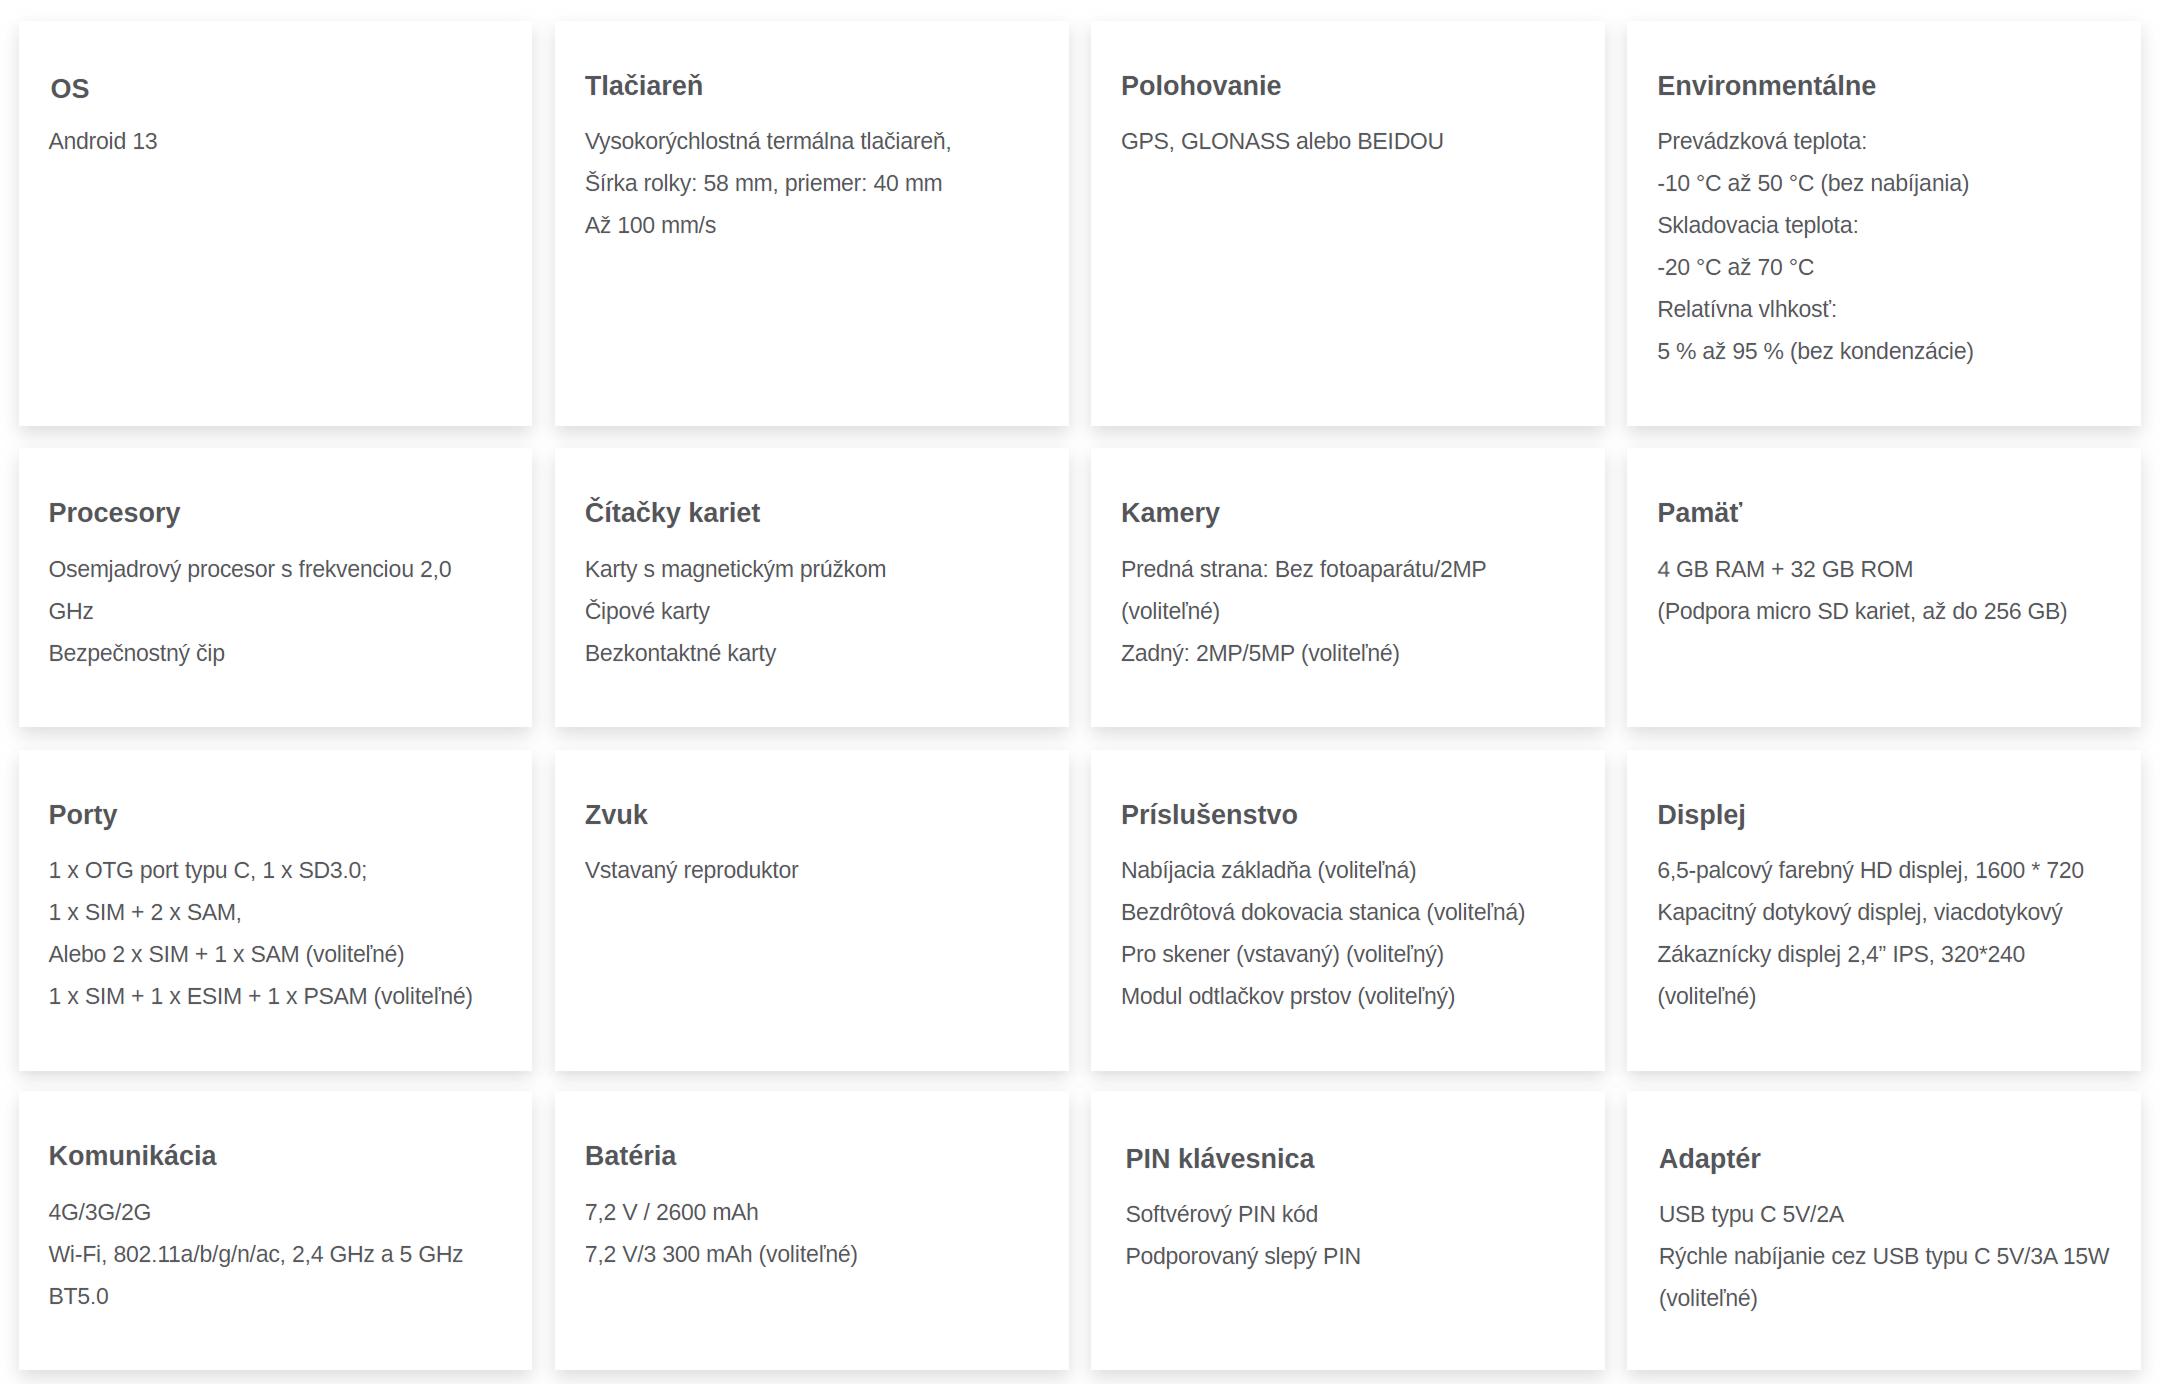
Task: Select the Procesory card title
Action: [114, 513]
